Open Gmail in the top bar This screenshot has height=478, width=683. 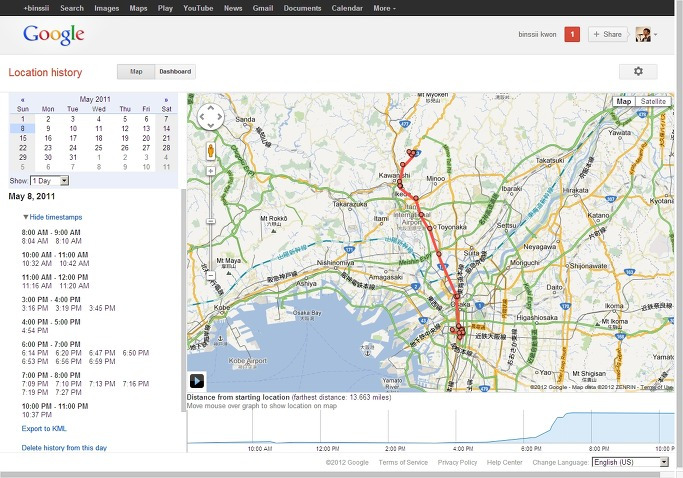(263, 8)
